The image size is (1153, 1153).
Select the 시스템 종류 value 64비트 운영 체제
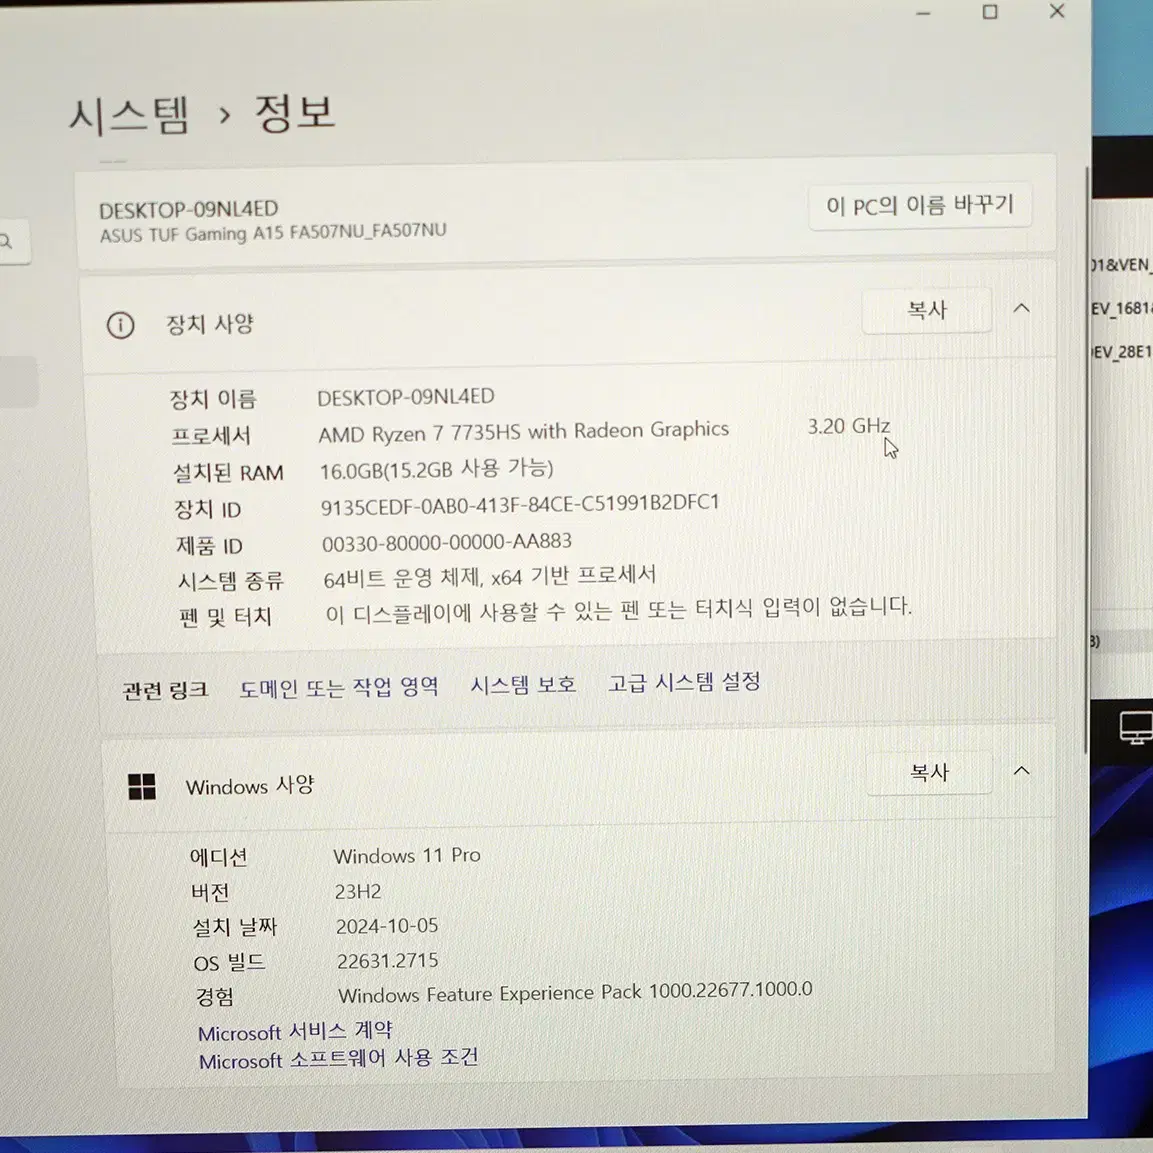coord(401,578)
